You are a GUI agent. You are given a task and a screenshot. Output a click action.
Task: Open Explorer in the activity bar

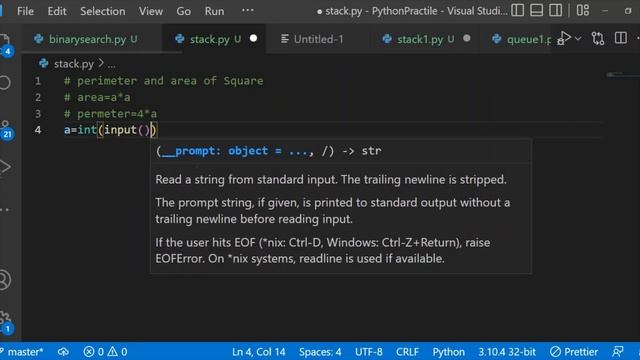click(x=5, y=44)
